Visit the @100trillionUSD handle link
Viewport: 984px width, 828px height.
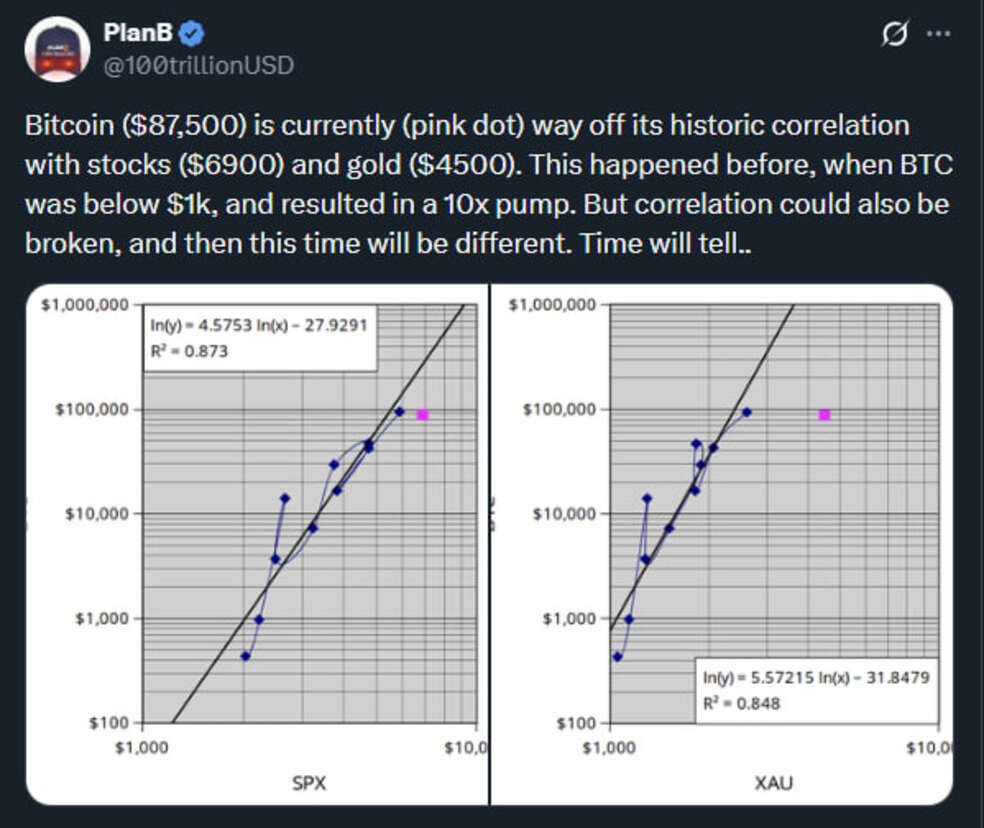pos(198,65)
